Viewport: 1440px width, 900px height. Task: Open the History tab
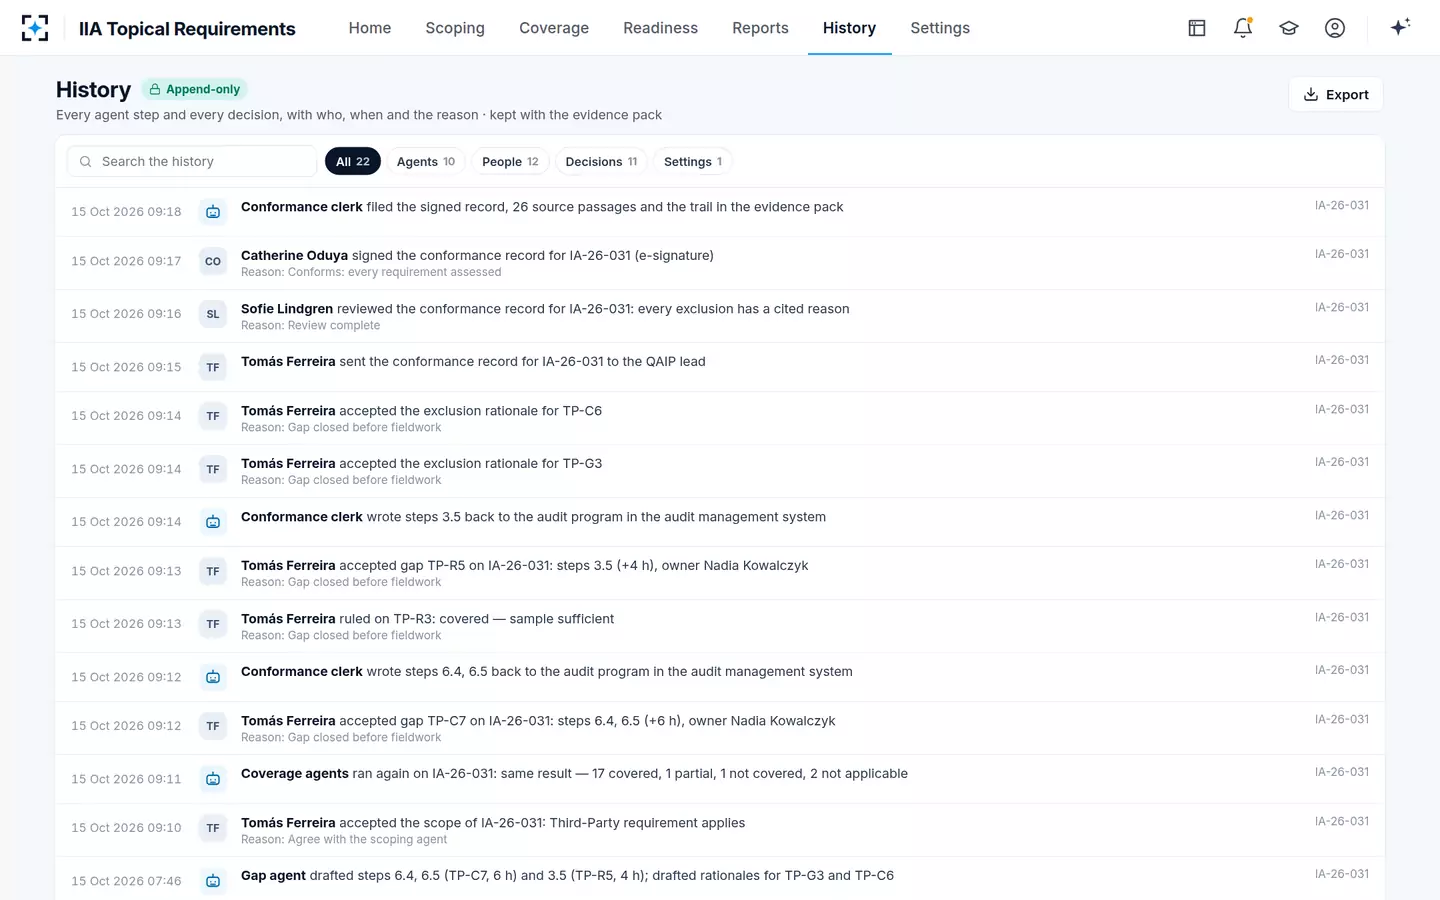[x=849, y=28]
